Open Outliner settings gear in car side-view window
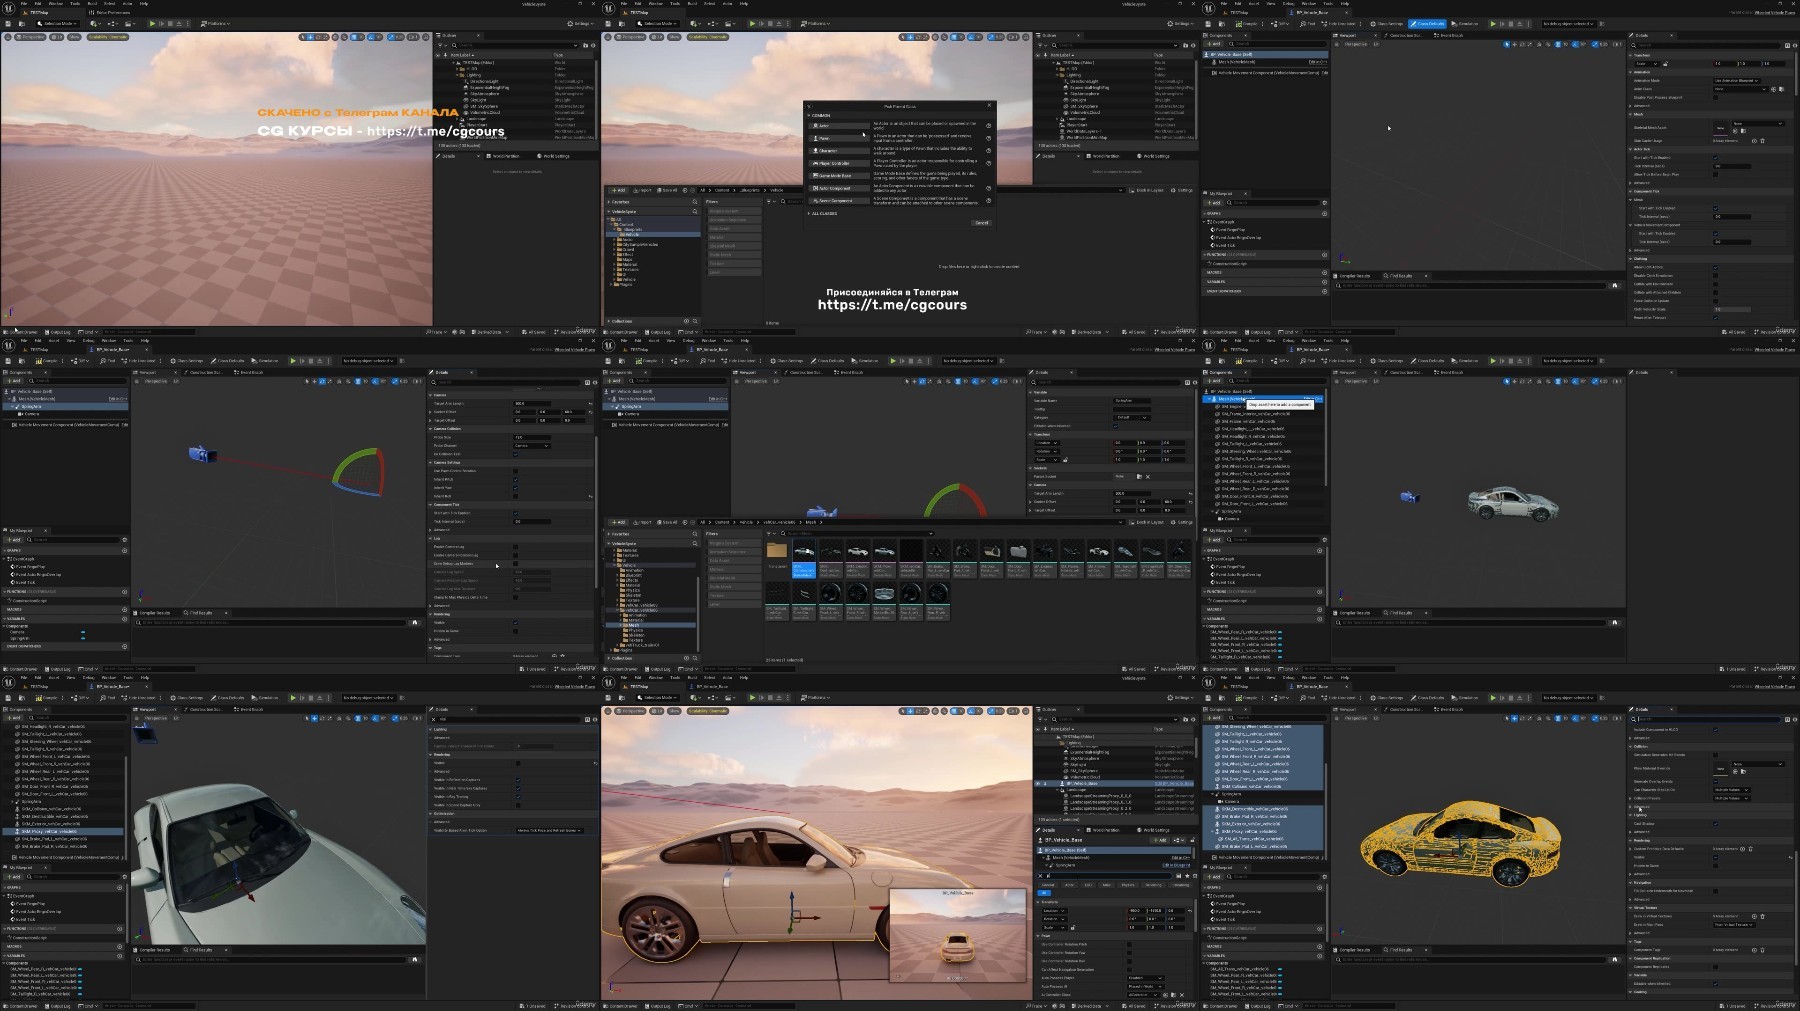 click(1193, 719)
